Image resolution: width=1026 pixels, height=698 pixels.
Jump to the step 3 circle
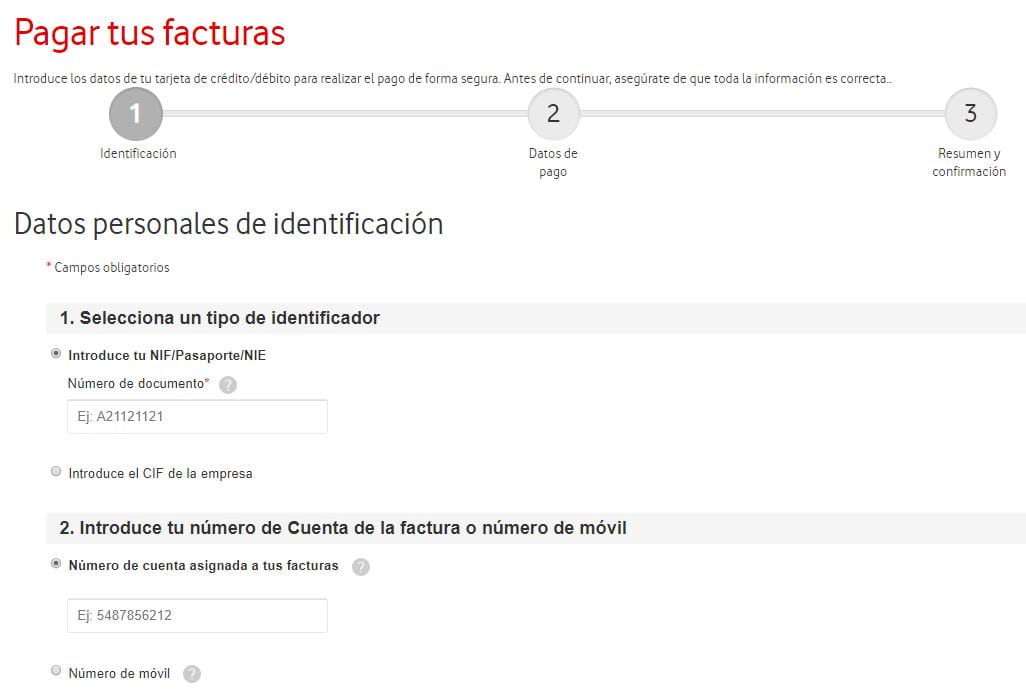click(970, 115)
